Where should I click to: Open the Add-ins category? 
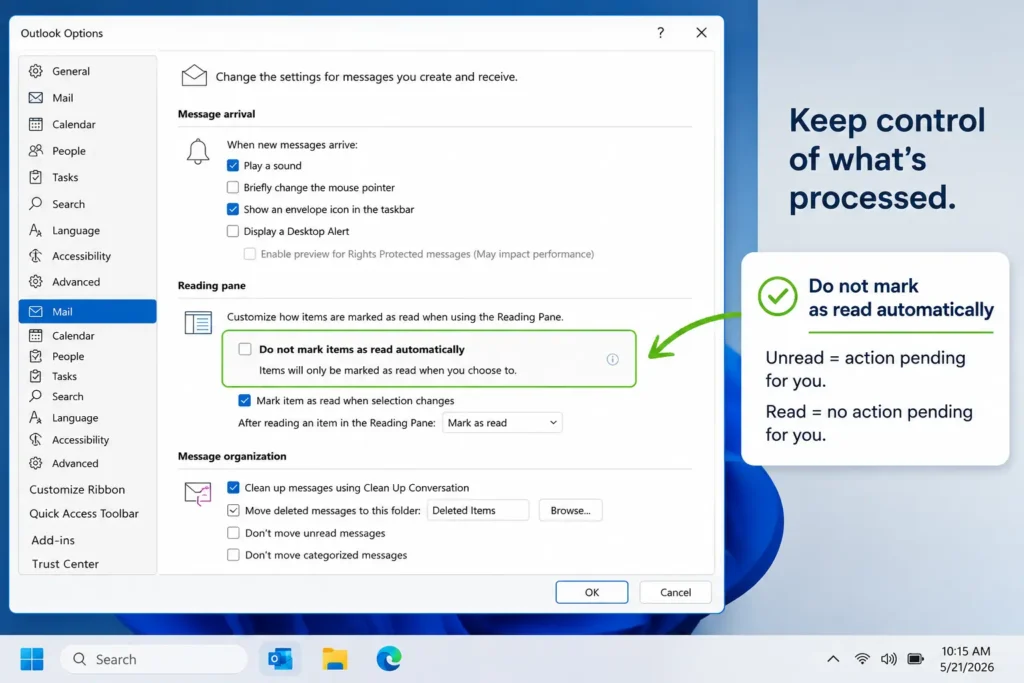[53, 540]
